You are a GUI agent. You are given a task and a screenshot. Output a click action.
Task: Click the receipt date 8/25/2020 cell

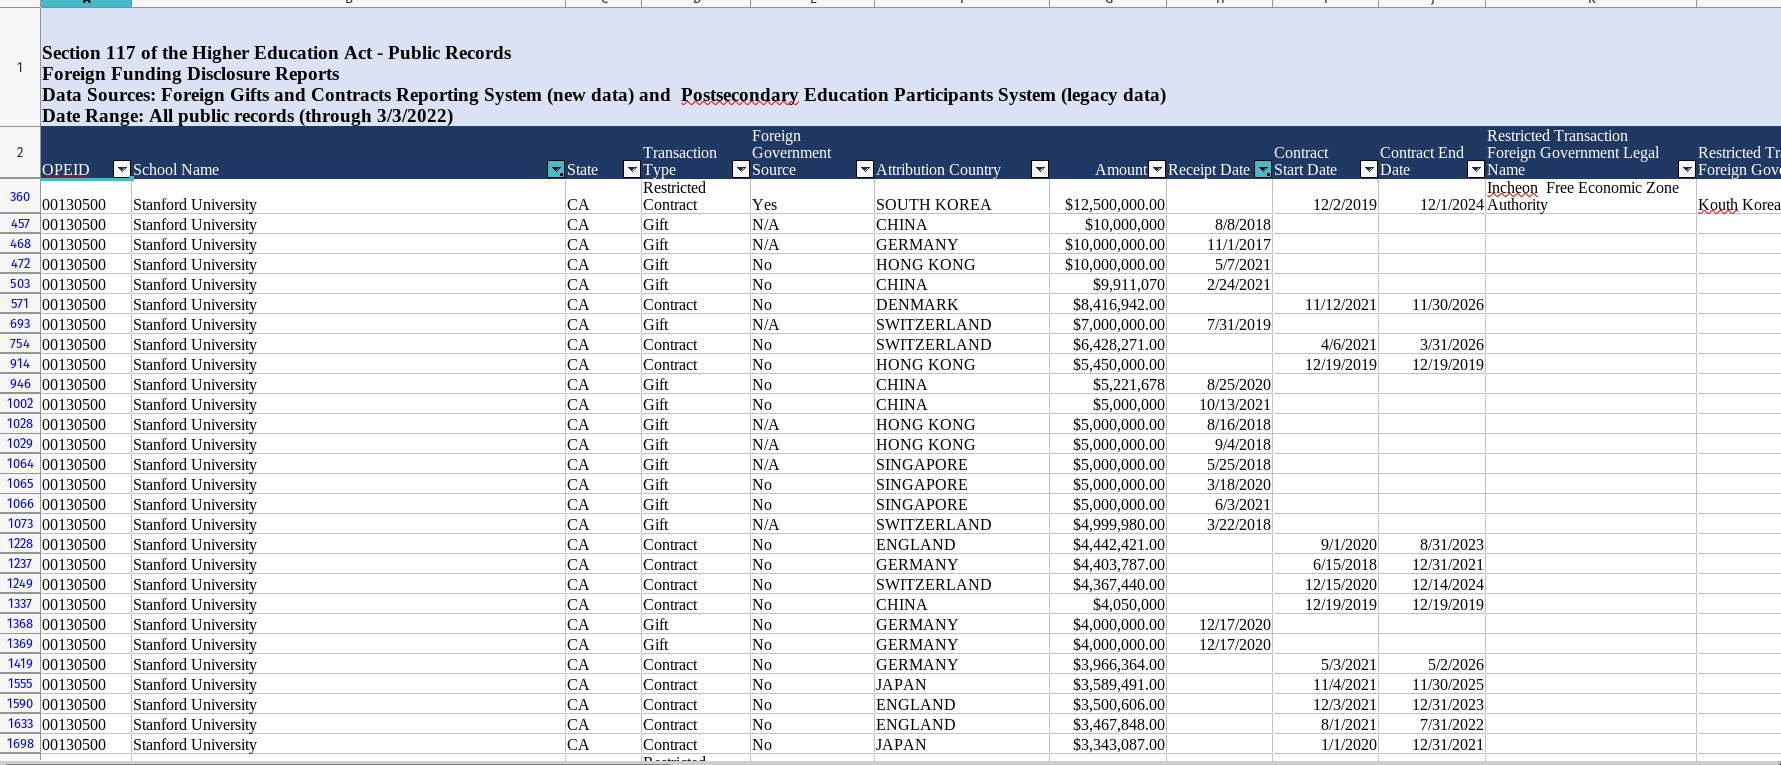pyautogui.click(x=1219, y=385)
